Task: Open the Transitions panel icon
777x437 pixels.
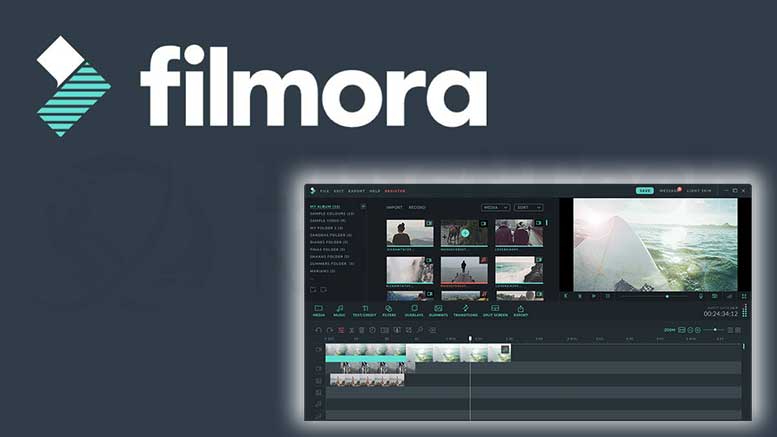Action: coord(465,310)
